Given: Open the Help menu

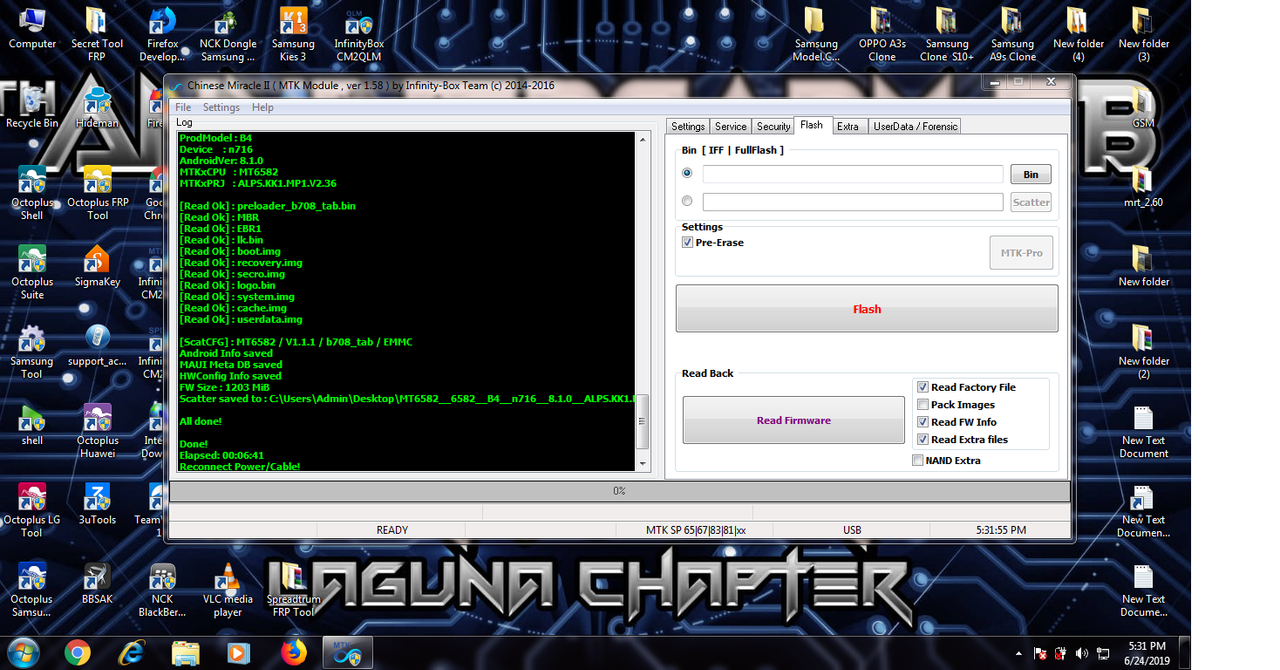Looking at the screenshot, I should [x=263, y=107].
